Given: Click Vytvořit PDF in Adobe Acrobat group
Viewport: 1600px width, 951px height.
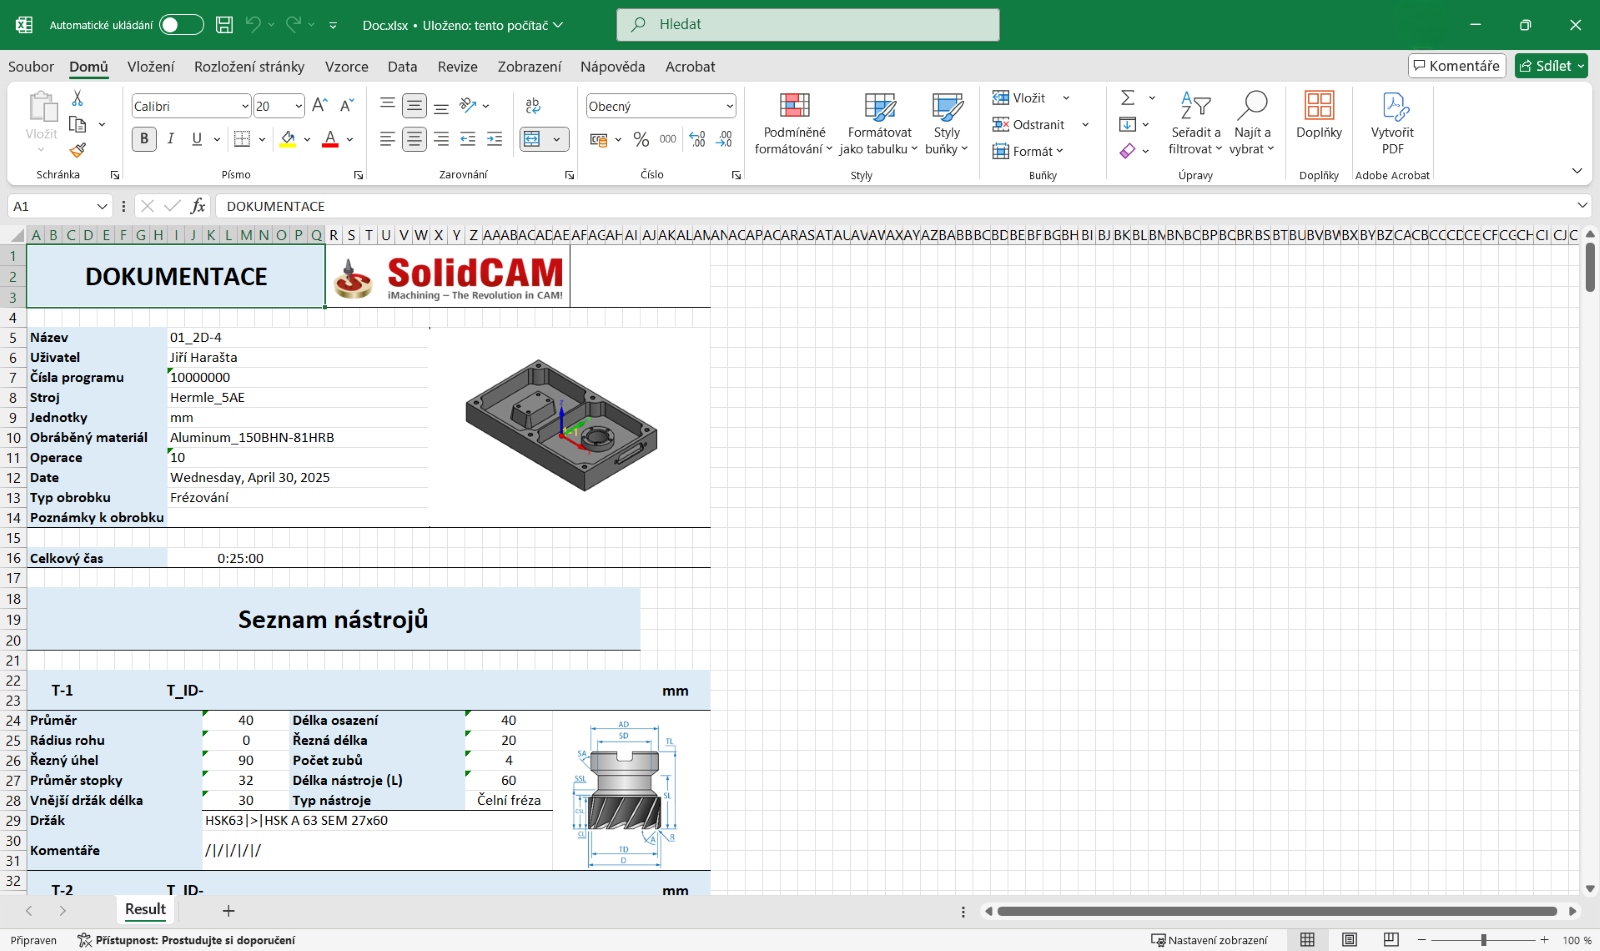Looking at the screenshot, I should pyautogui.click(x=1393, y=124).
